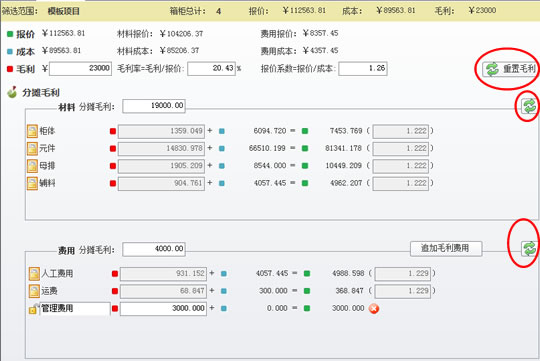The width and height of the screenshot is (540, 361).
Task: Click the red 毛利 legend square
Action: [x=10, y=69]
